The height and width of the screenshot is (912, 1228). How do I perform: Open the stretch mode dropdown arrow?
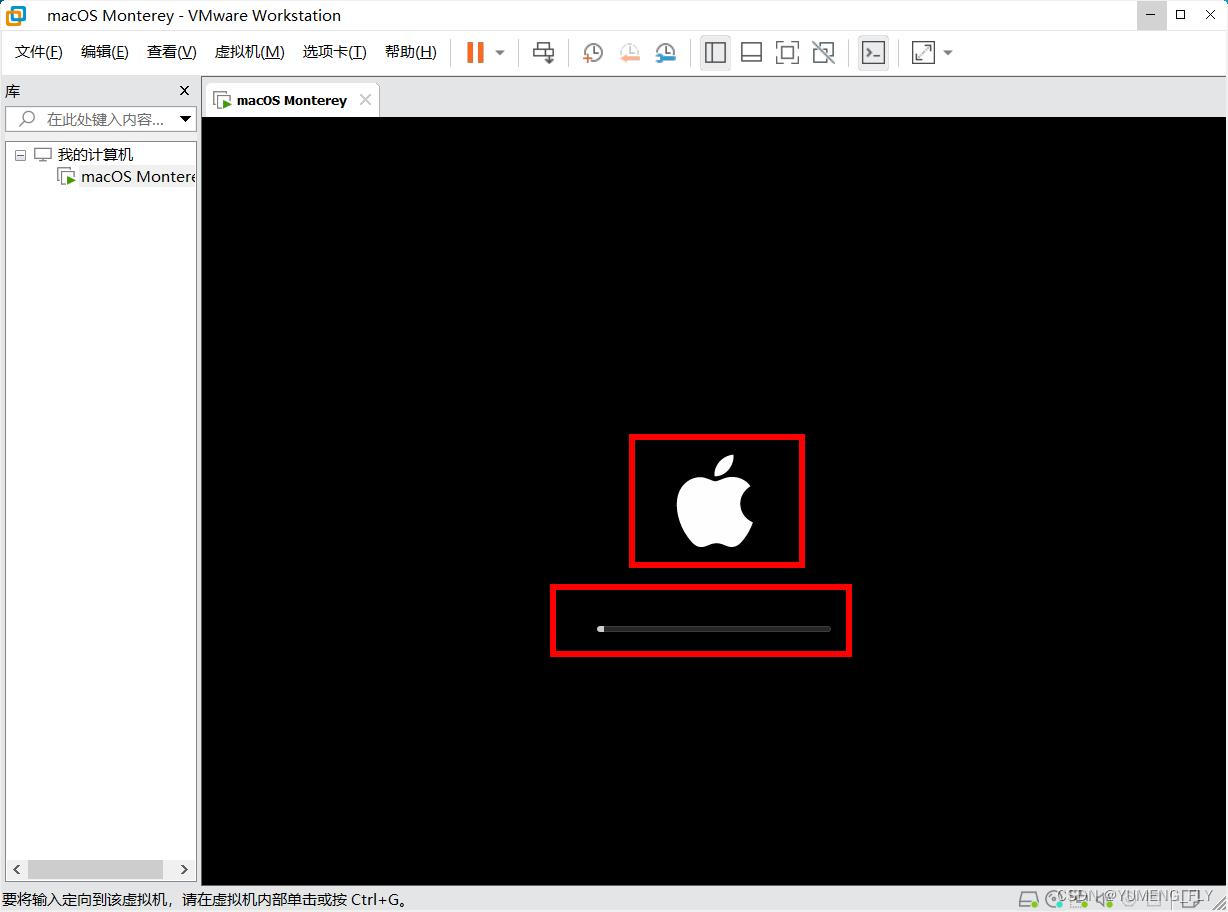[x=948, y=53]
